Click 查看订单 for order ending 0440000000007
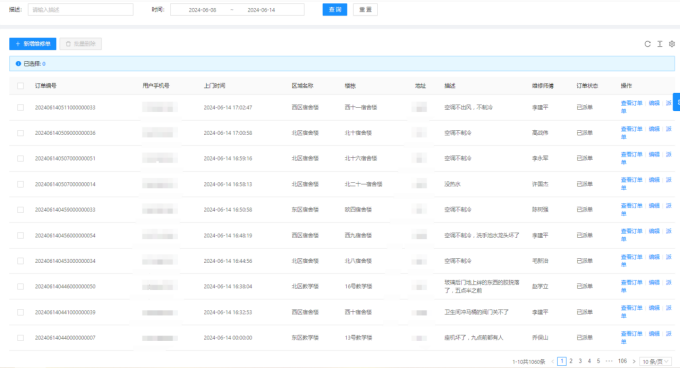The height and width of the screenshot is (368, 681). (631, 334)
